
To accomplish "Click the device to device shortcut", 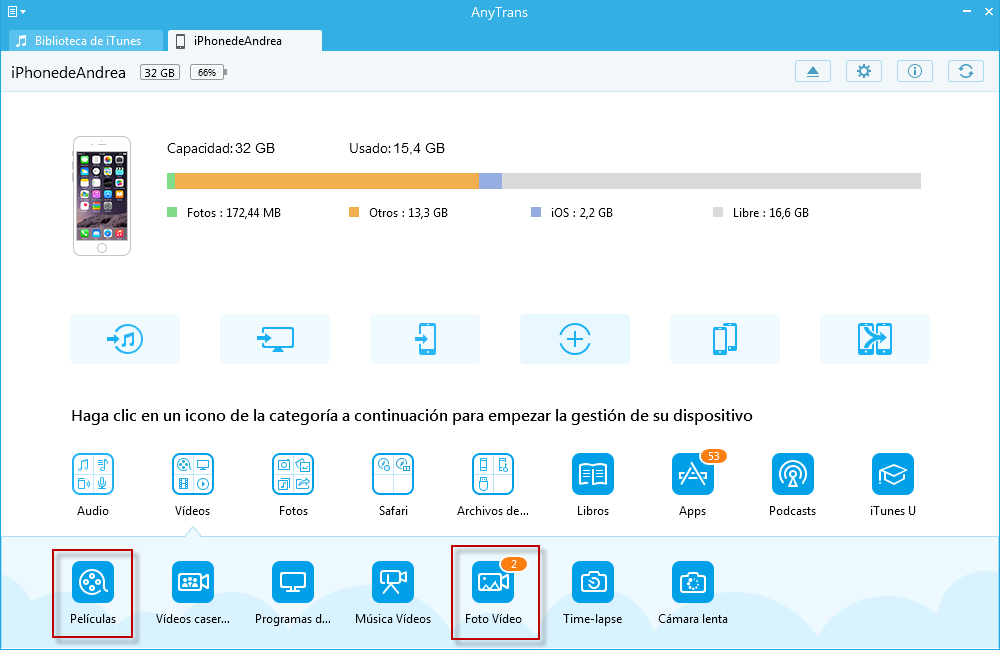I will (724, 339).
